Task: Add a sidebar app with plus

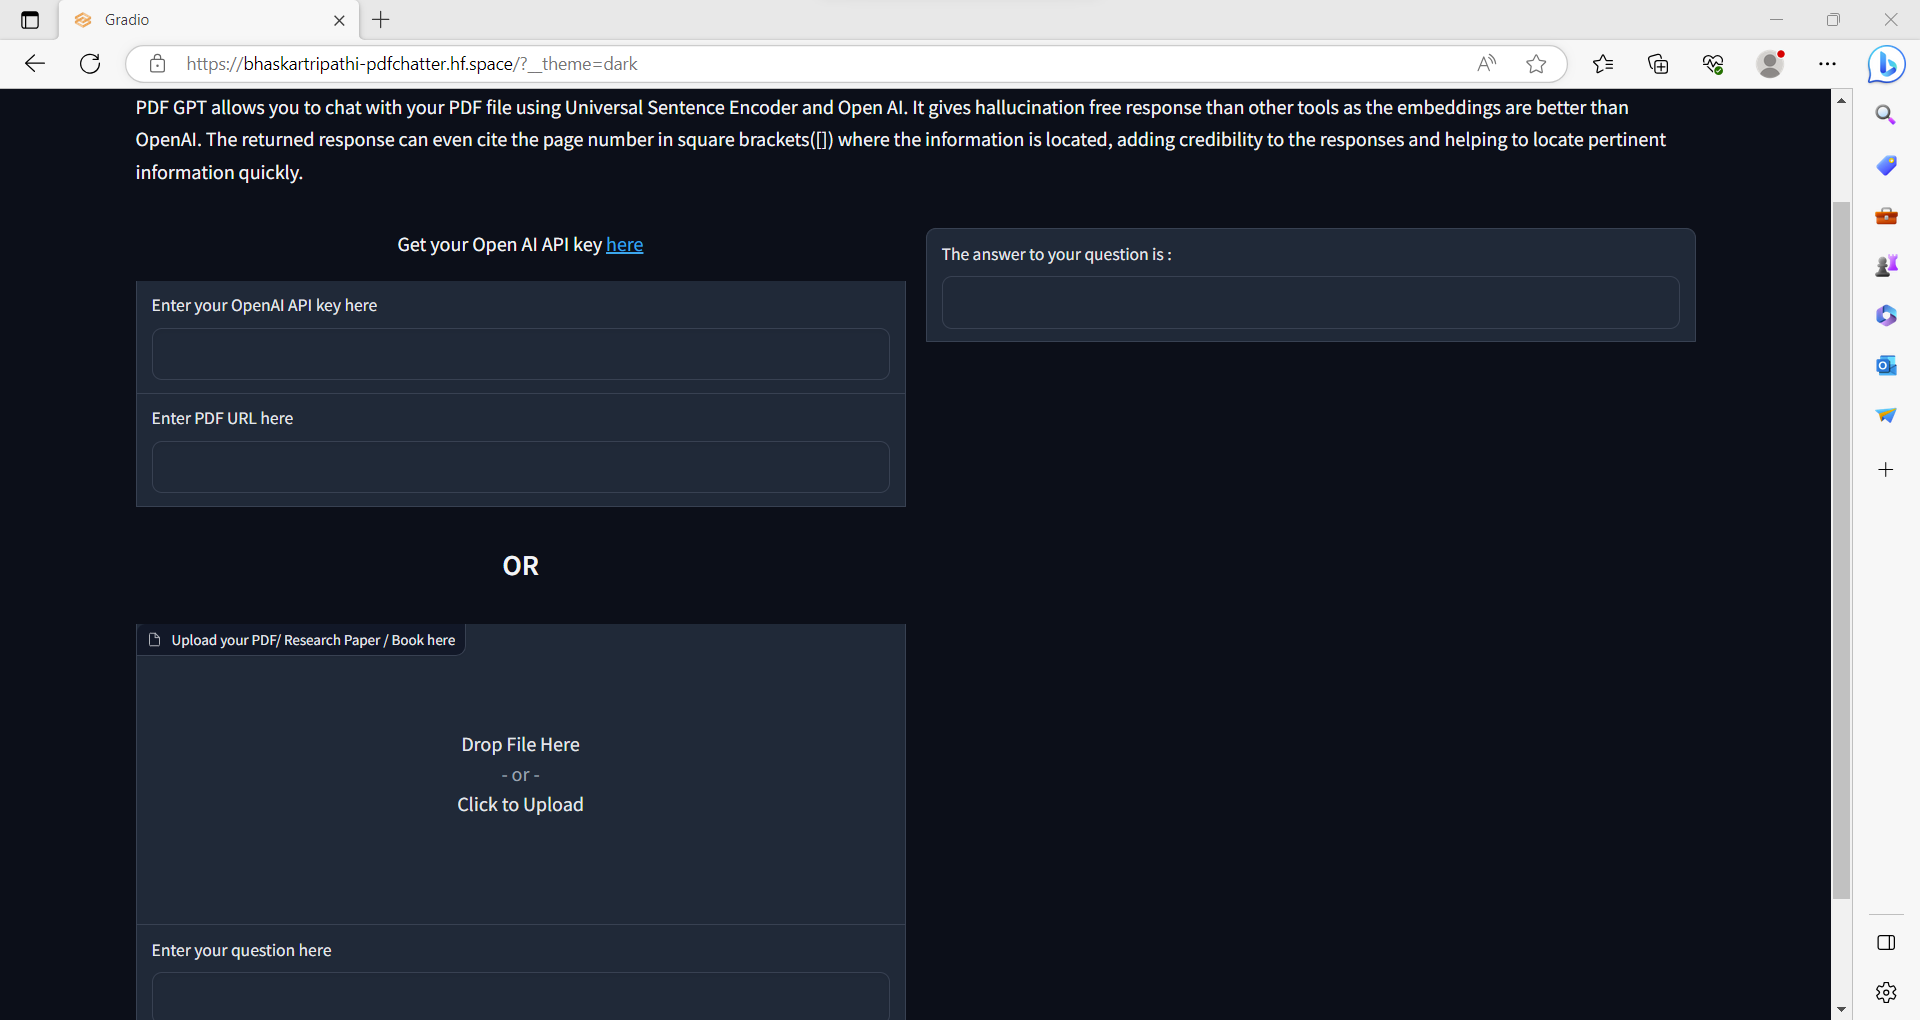Action: (x=1886, y=469)
